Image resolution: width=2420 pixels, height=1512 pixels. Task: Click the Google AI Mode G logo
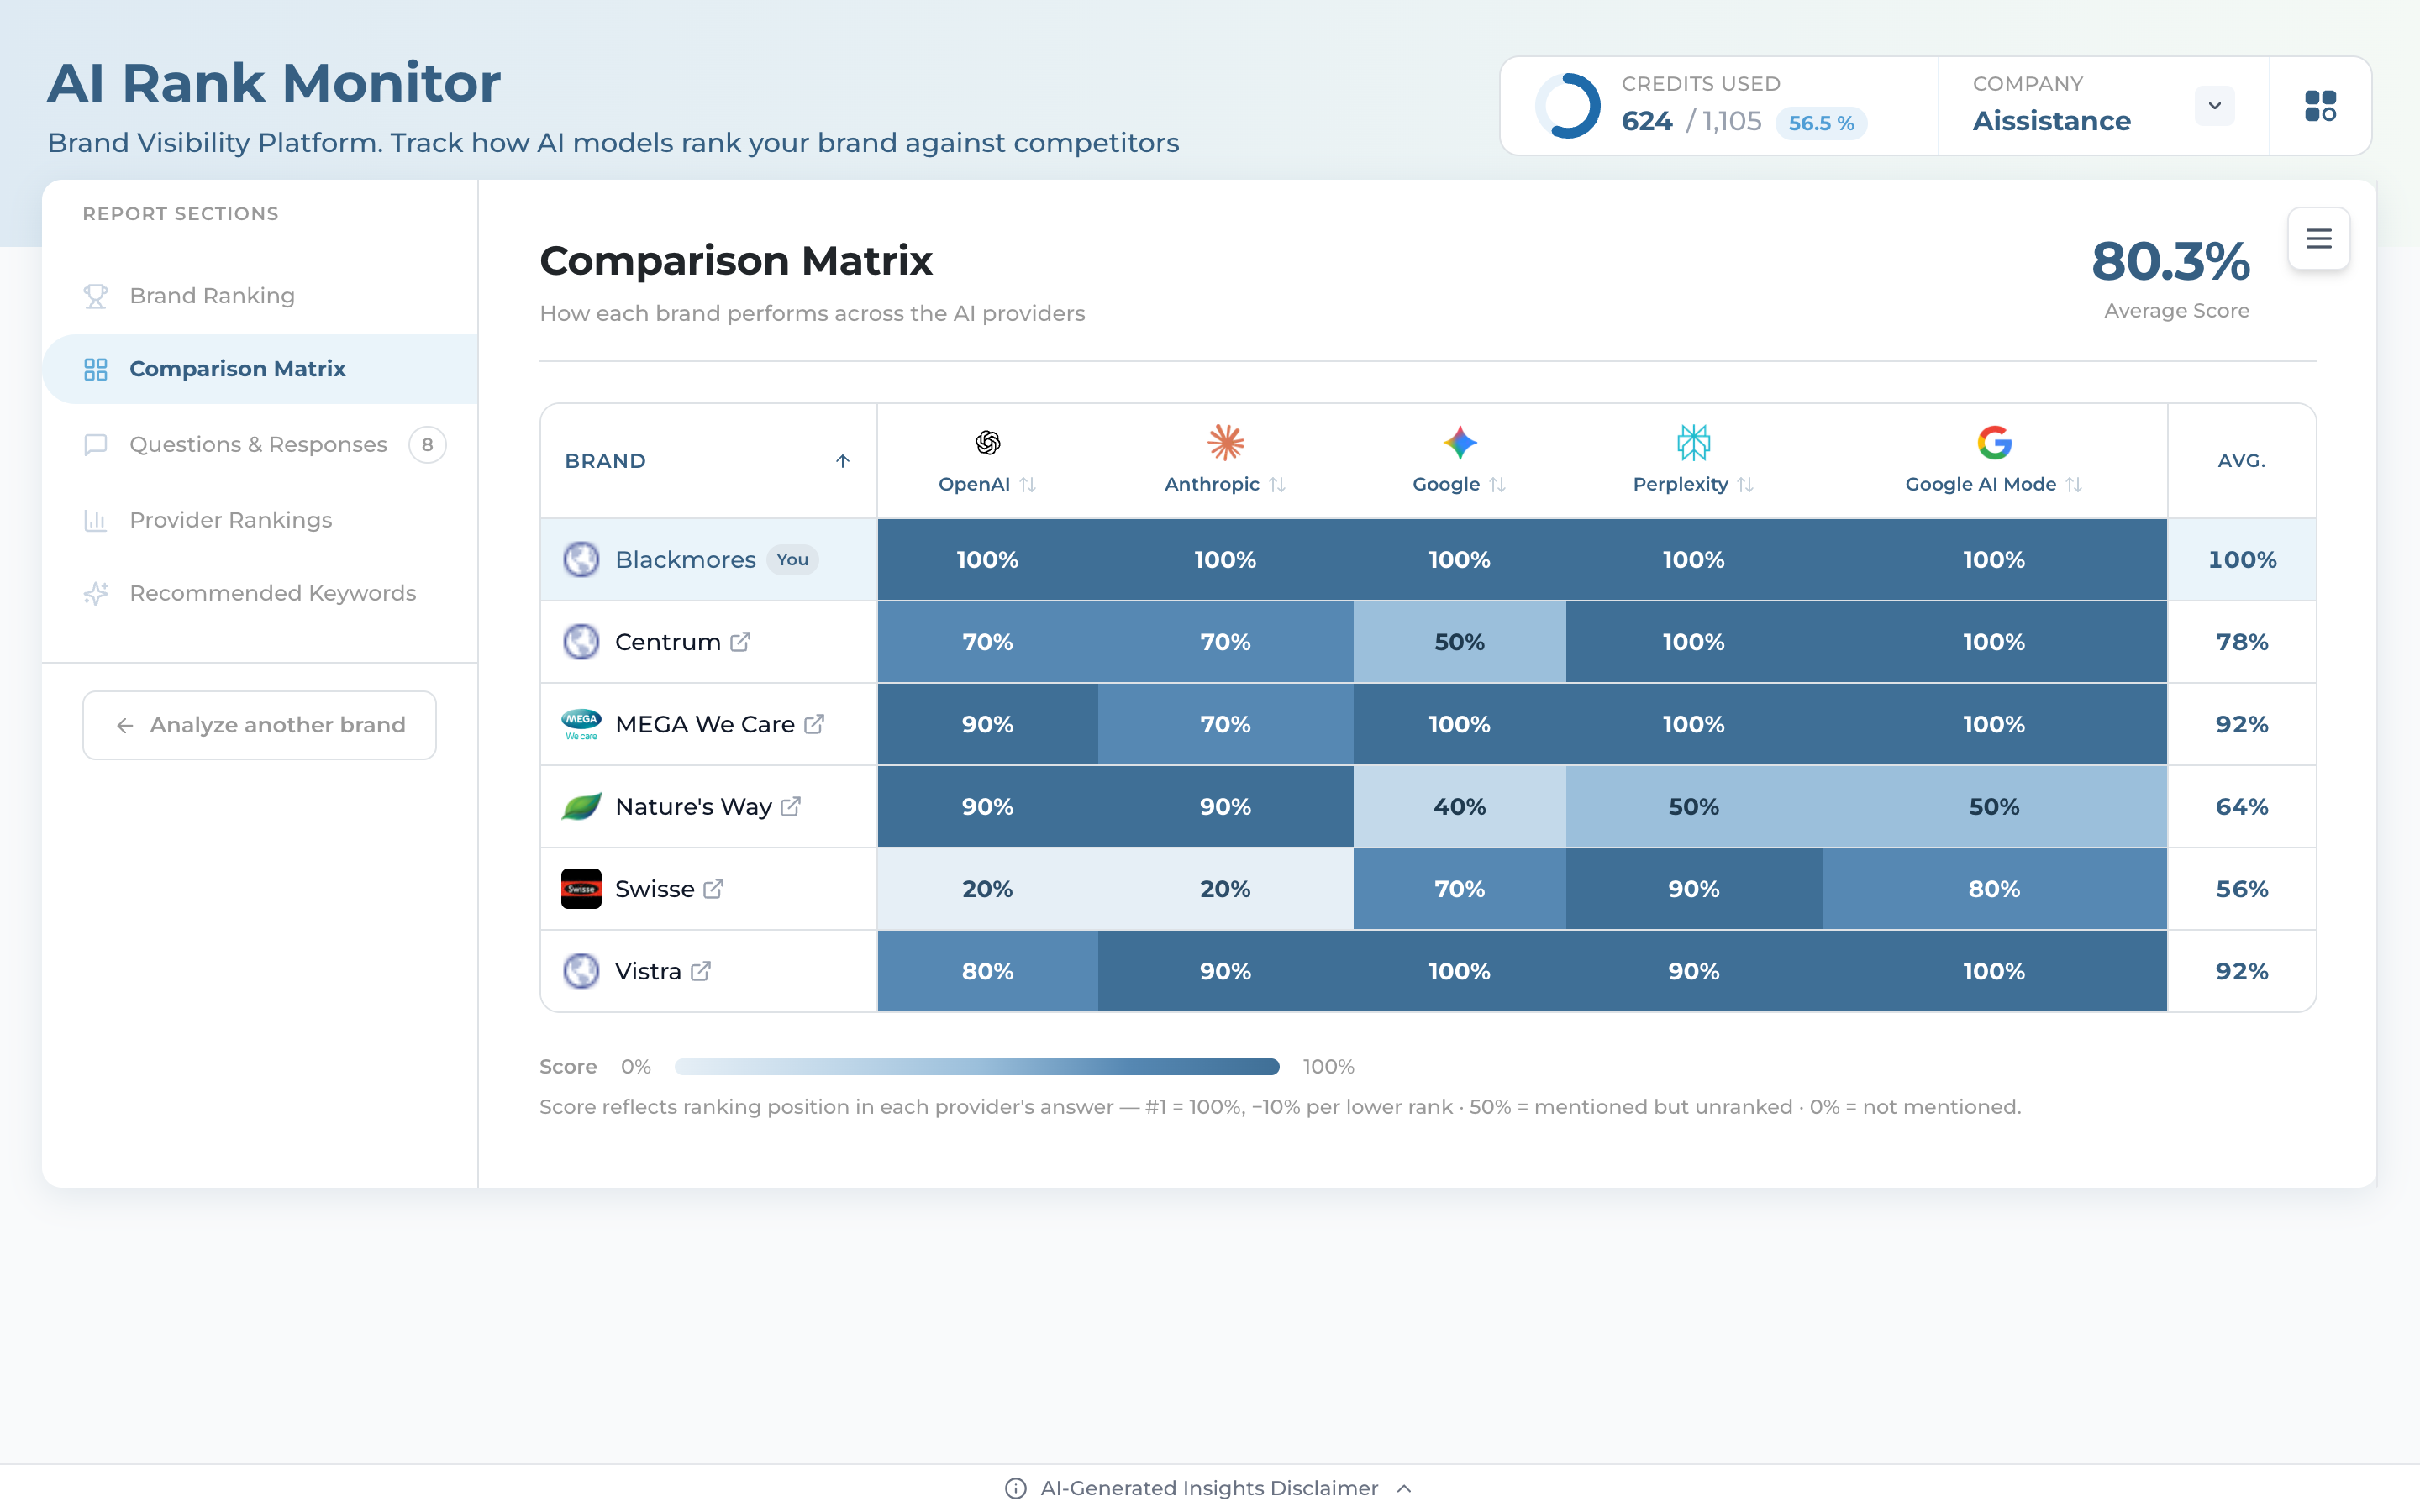click(x=1993, y=442)
